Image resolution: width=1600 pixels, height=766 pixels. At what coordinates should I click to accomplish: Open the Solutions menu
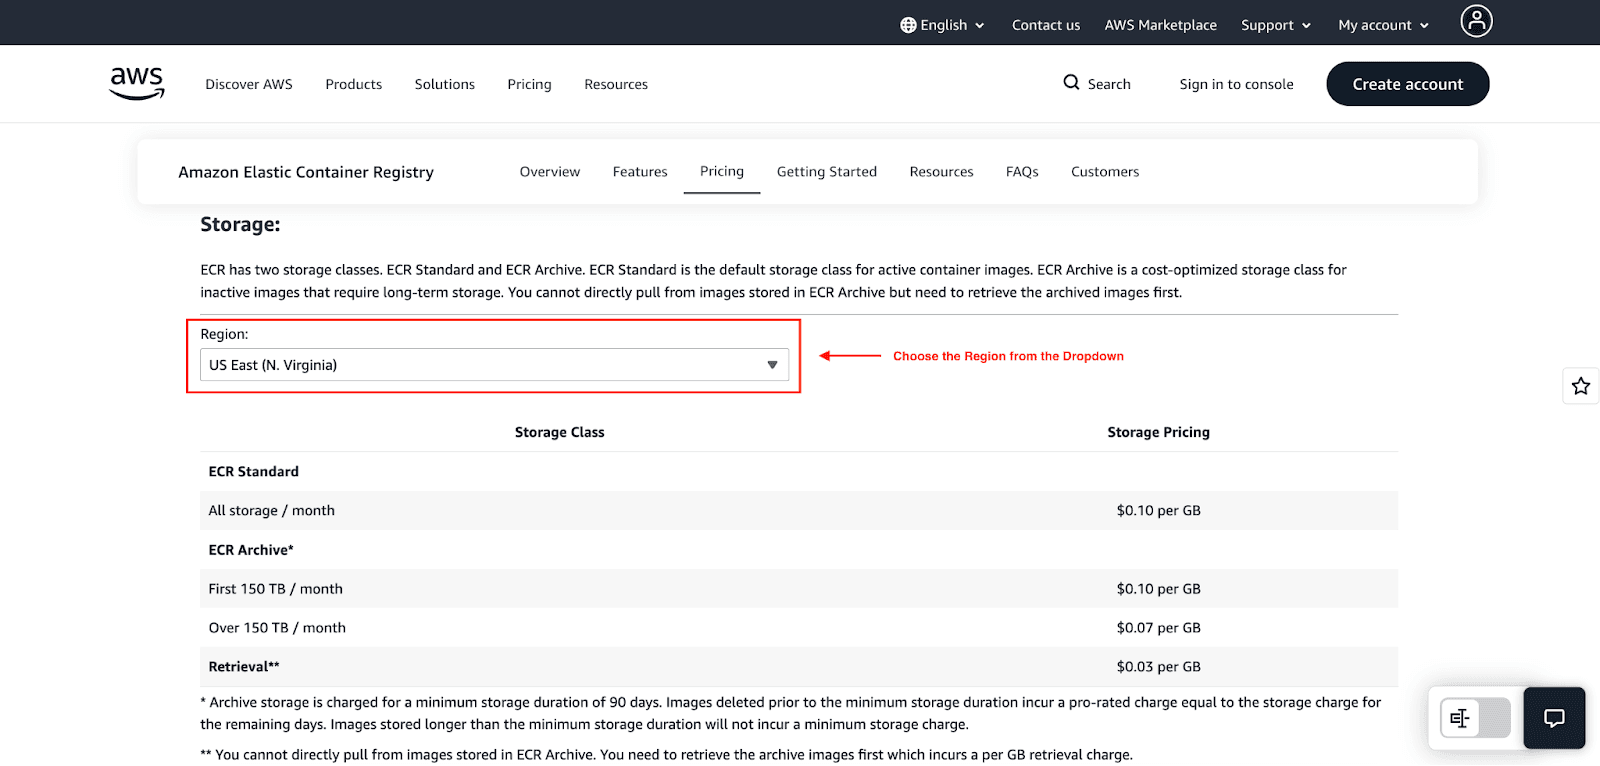(445, 84)
